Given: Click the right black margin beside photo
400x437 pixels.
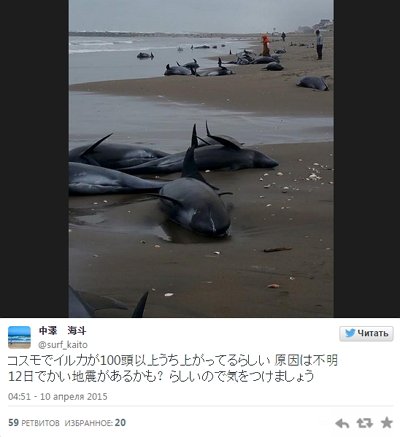Looking at the screenshot, I should pos(367,158).
